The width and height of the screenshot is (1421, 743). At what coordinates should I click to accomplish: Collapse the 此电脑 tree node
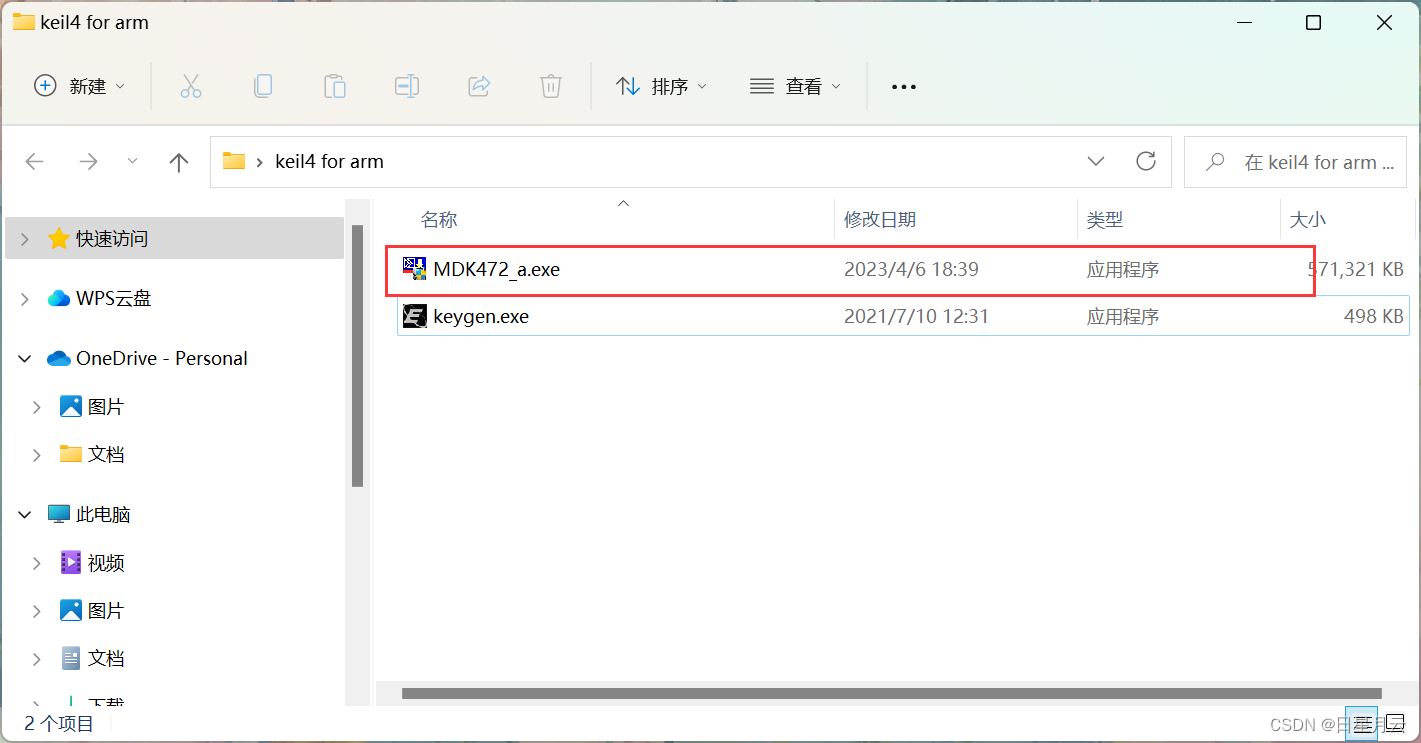(25, 514)
